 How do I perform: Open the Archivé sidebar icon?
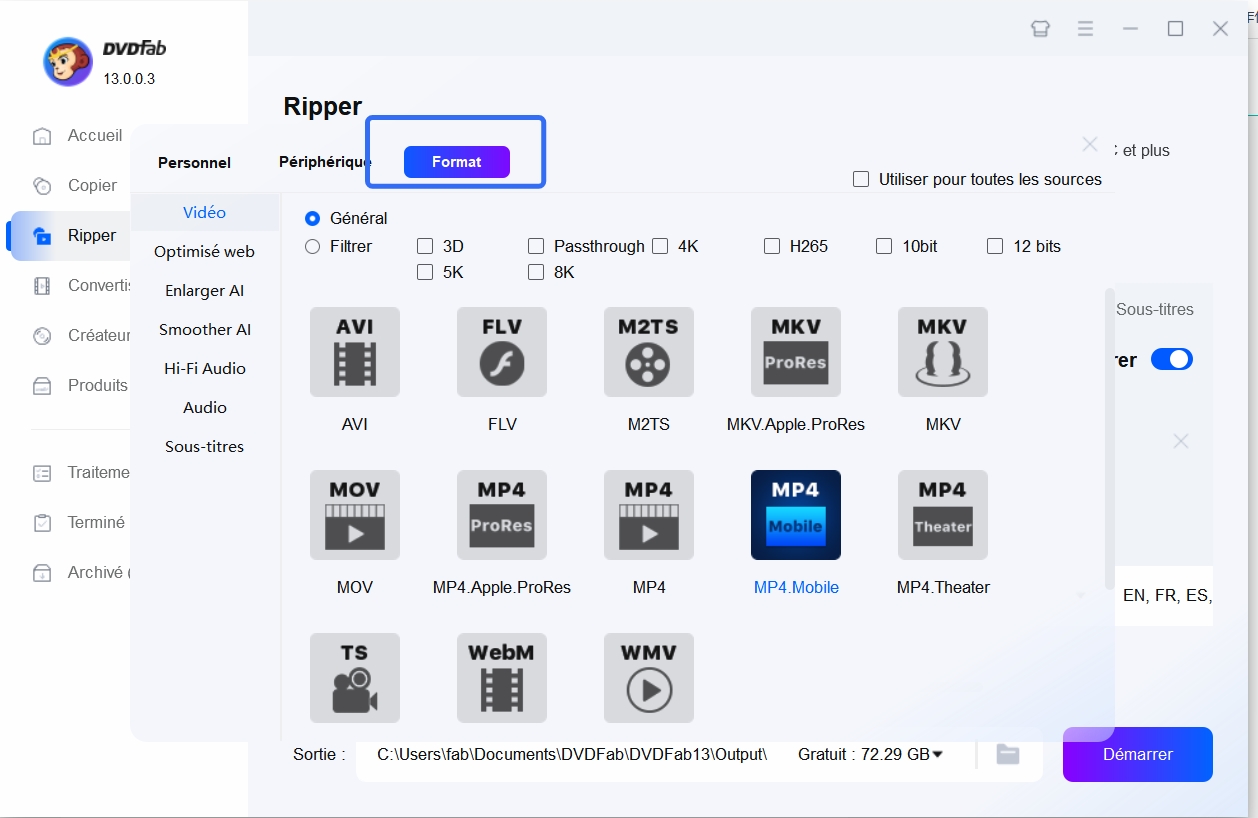42,573
